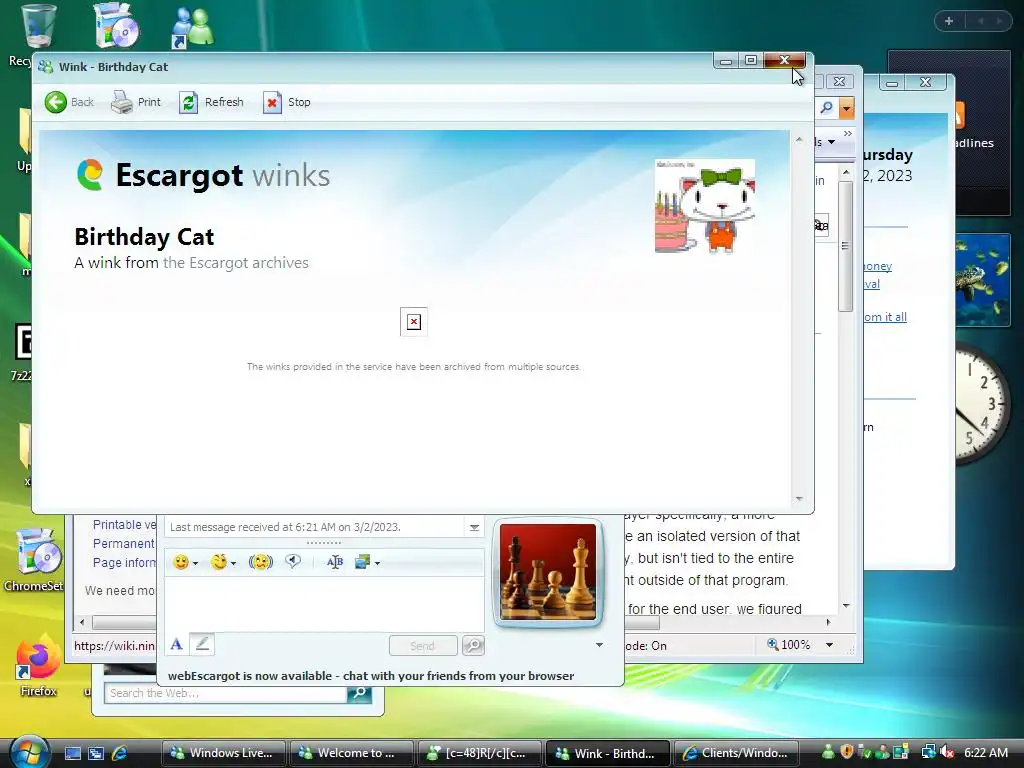1024x768 pixels.
Task: Click the Send button in chat
Action: point(423,646)
